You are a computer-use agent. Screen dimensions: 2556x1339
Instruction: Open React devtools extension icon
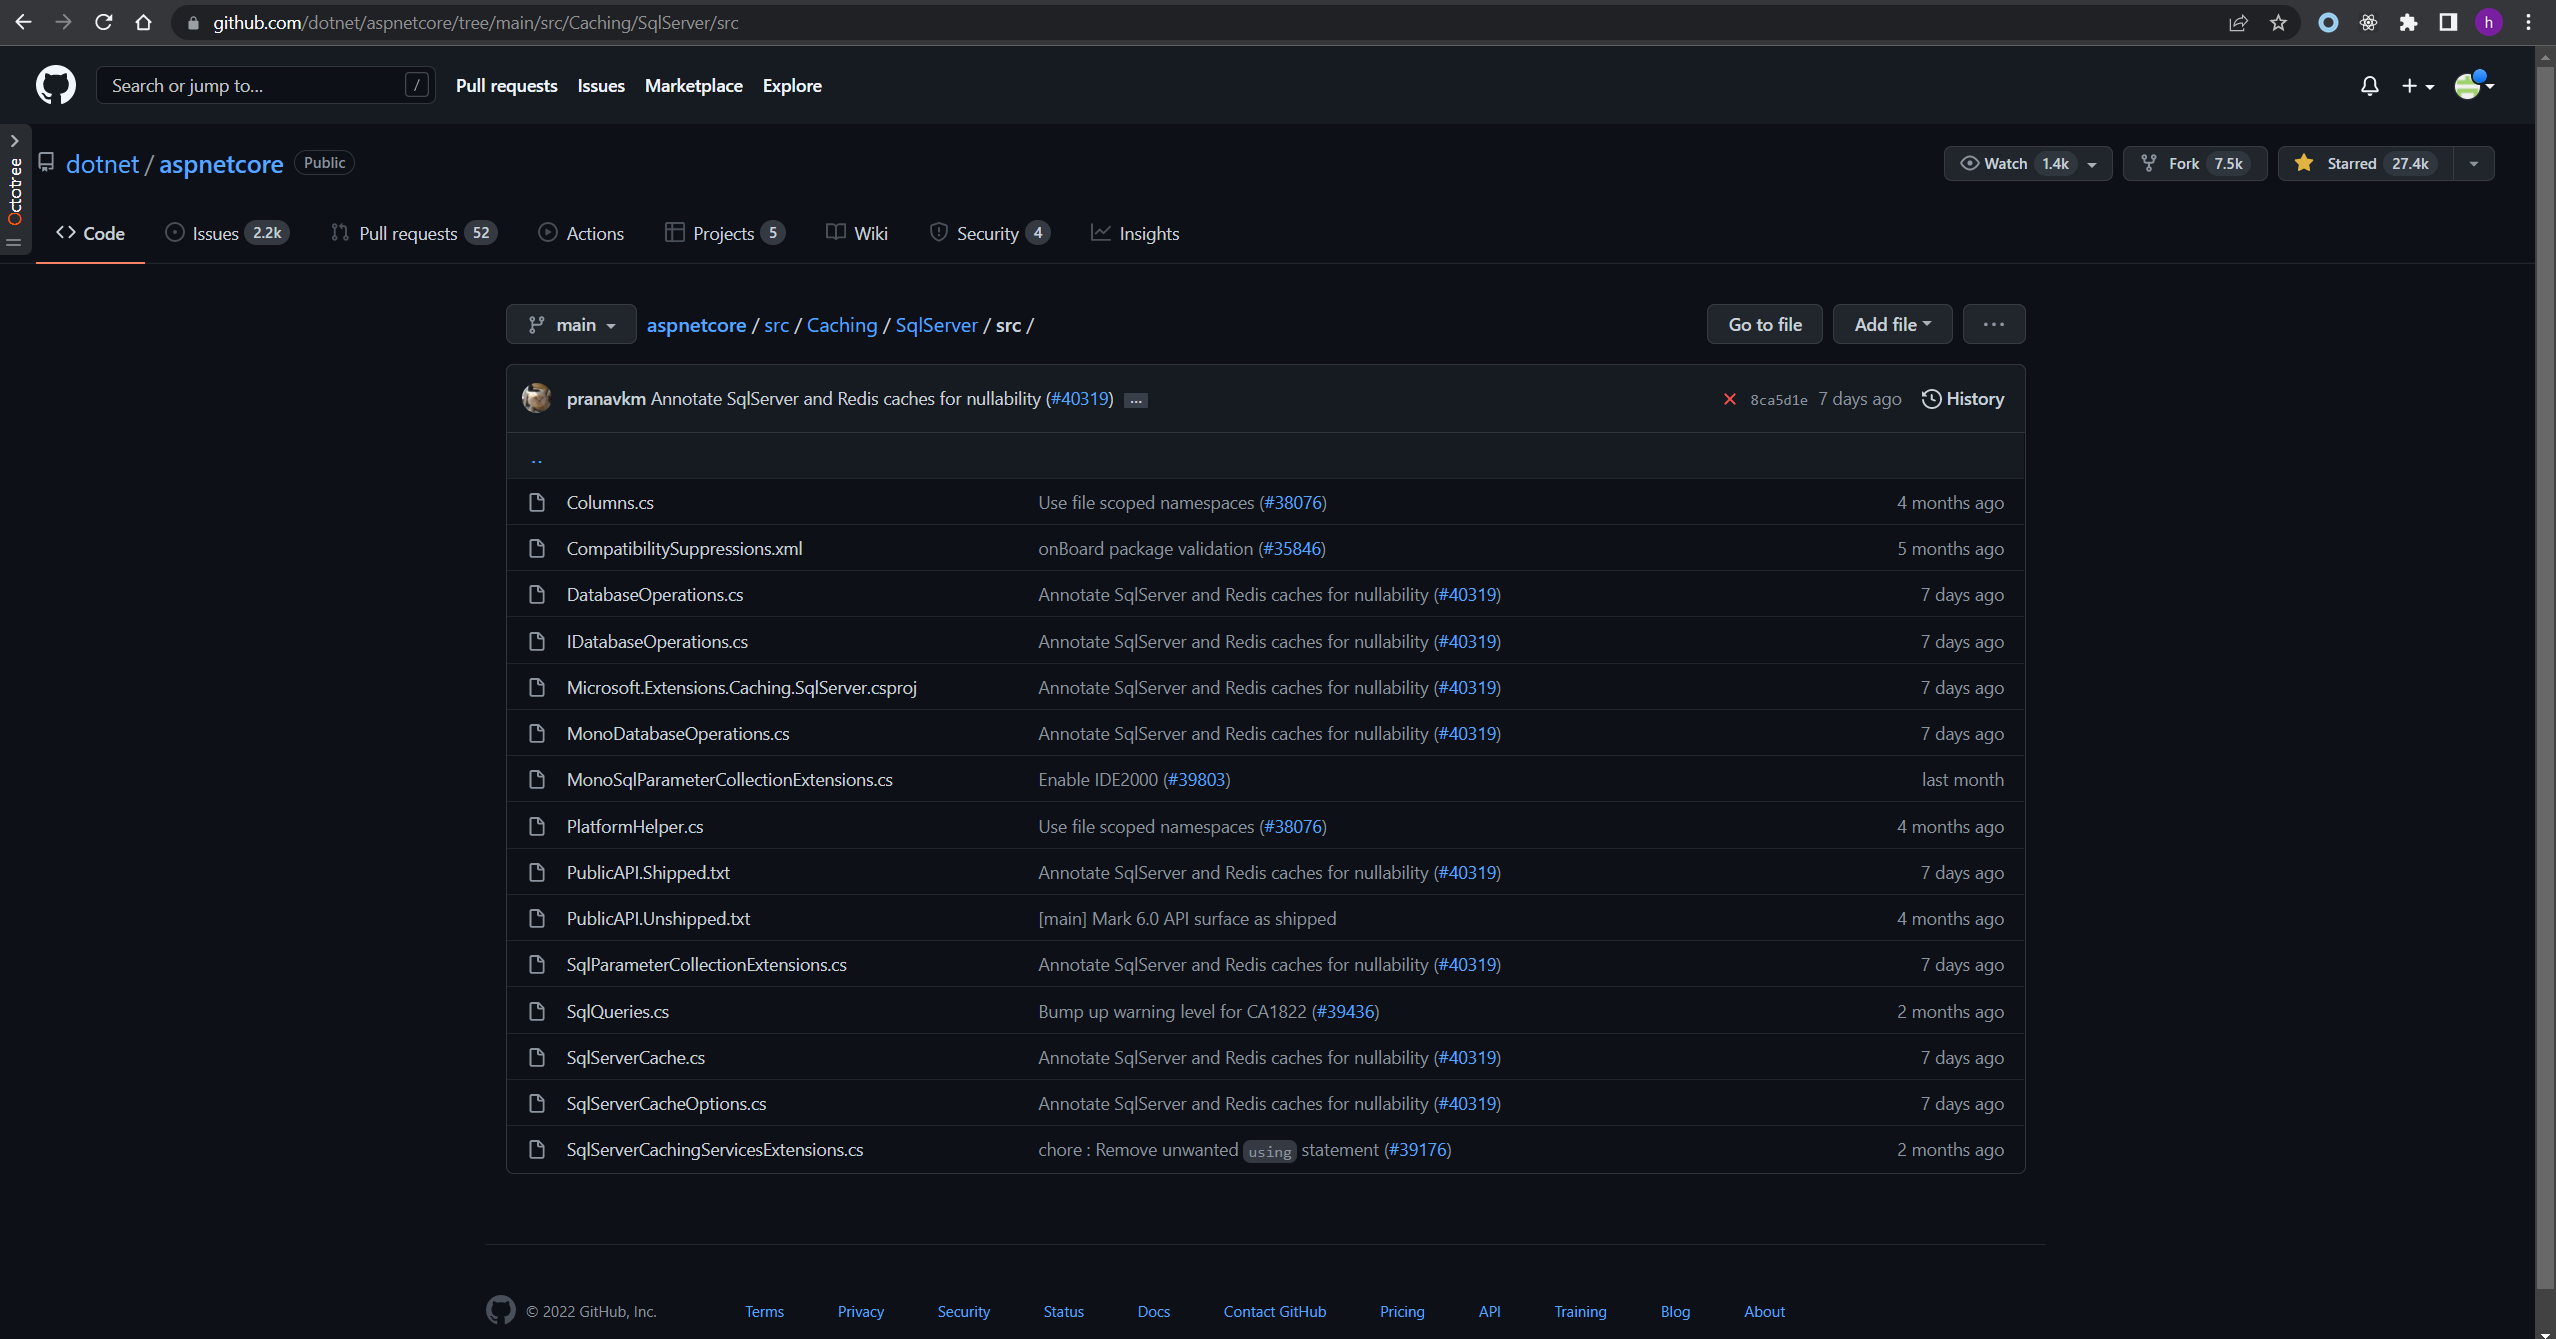click(x=2368, y=22)
